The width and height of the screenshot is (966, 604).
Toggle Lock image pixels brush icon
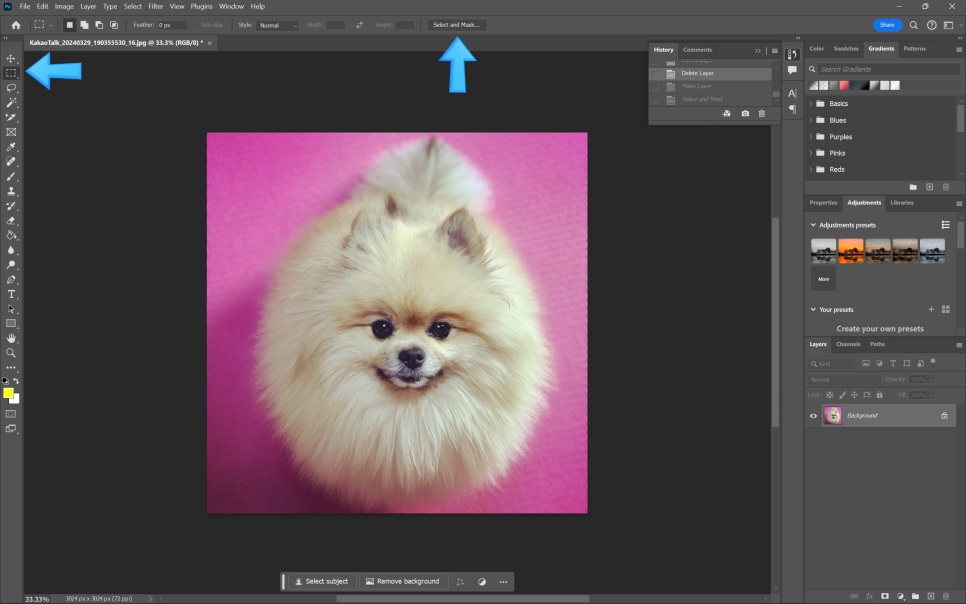point(842,395)
